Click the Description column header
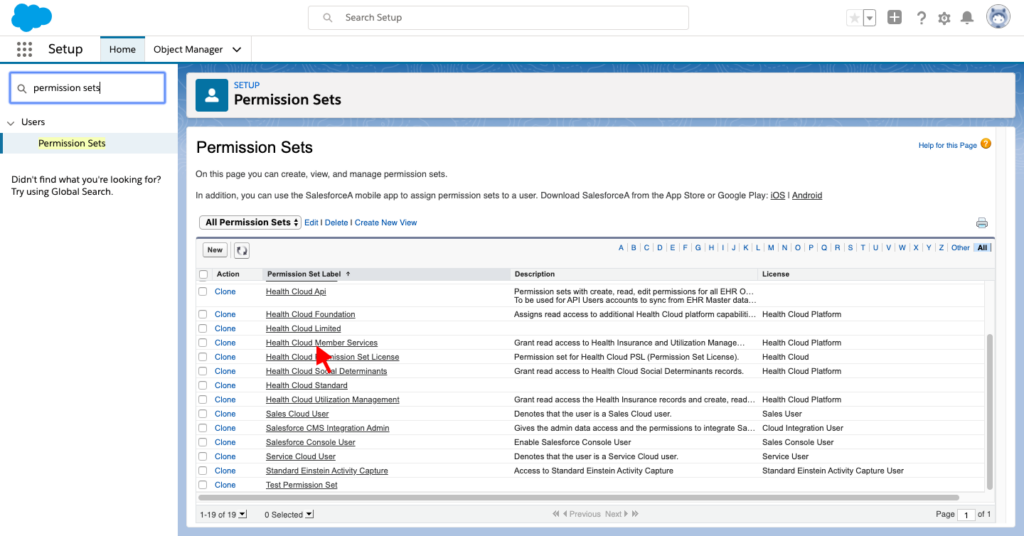Screen dimensions: 1024x536 (x=534, y=274)
